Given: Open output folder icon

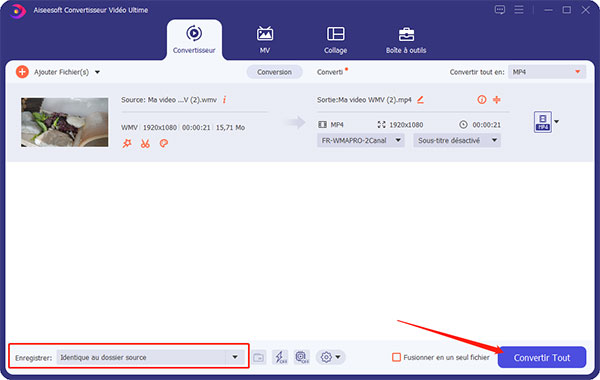Looking at the screenshot, I should click(x=259, y=357).
